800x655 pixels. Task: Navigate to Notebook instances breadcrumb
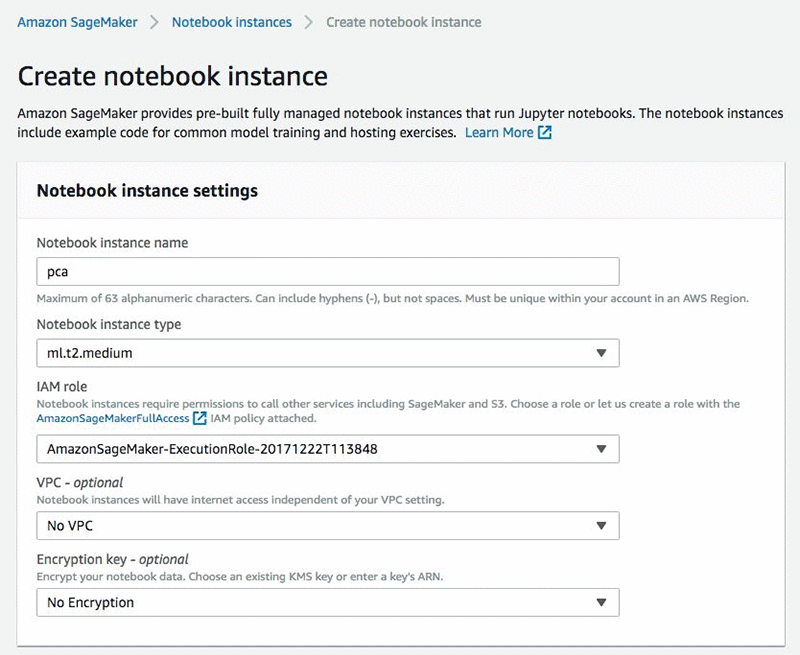[232, 21]
